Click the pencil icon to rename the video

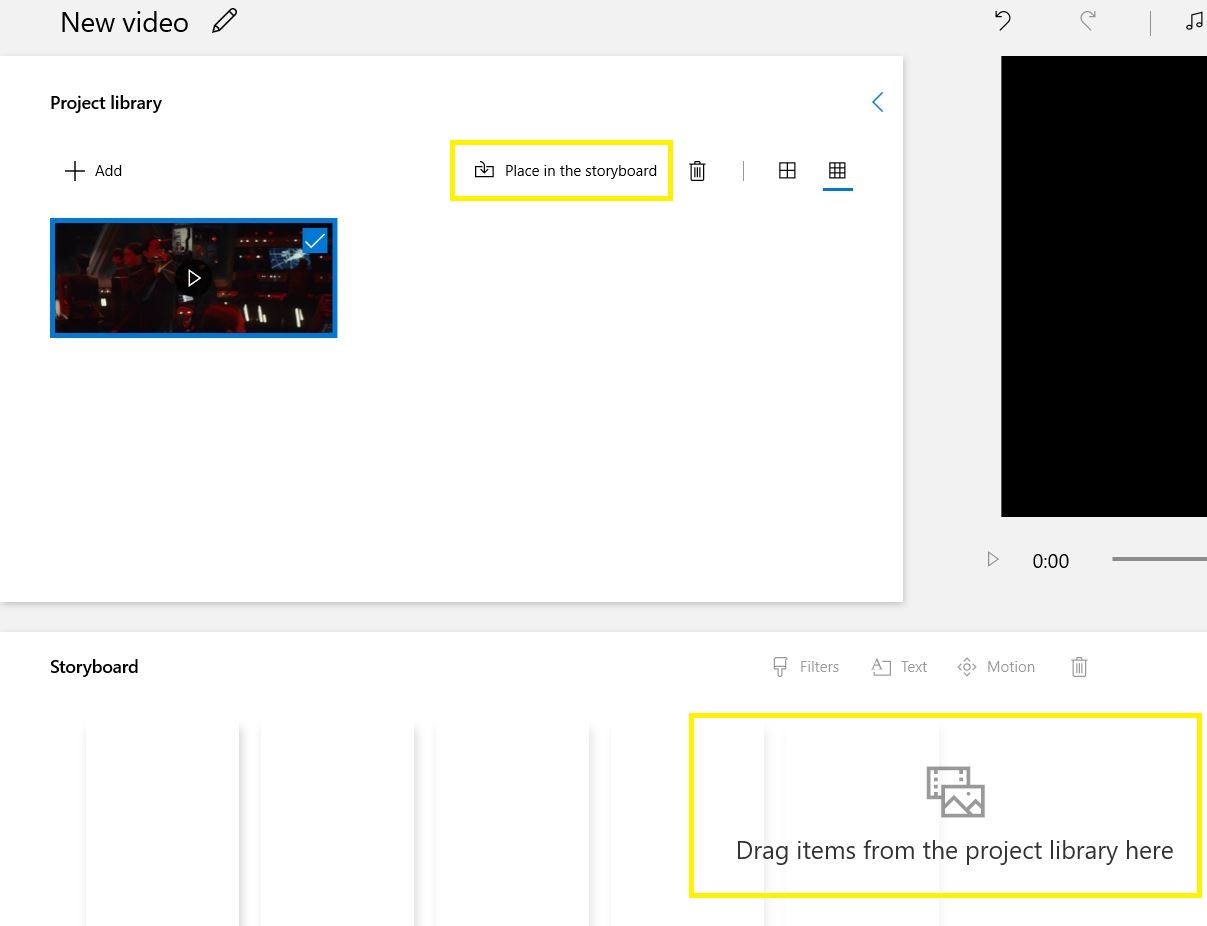[224, 21]
